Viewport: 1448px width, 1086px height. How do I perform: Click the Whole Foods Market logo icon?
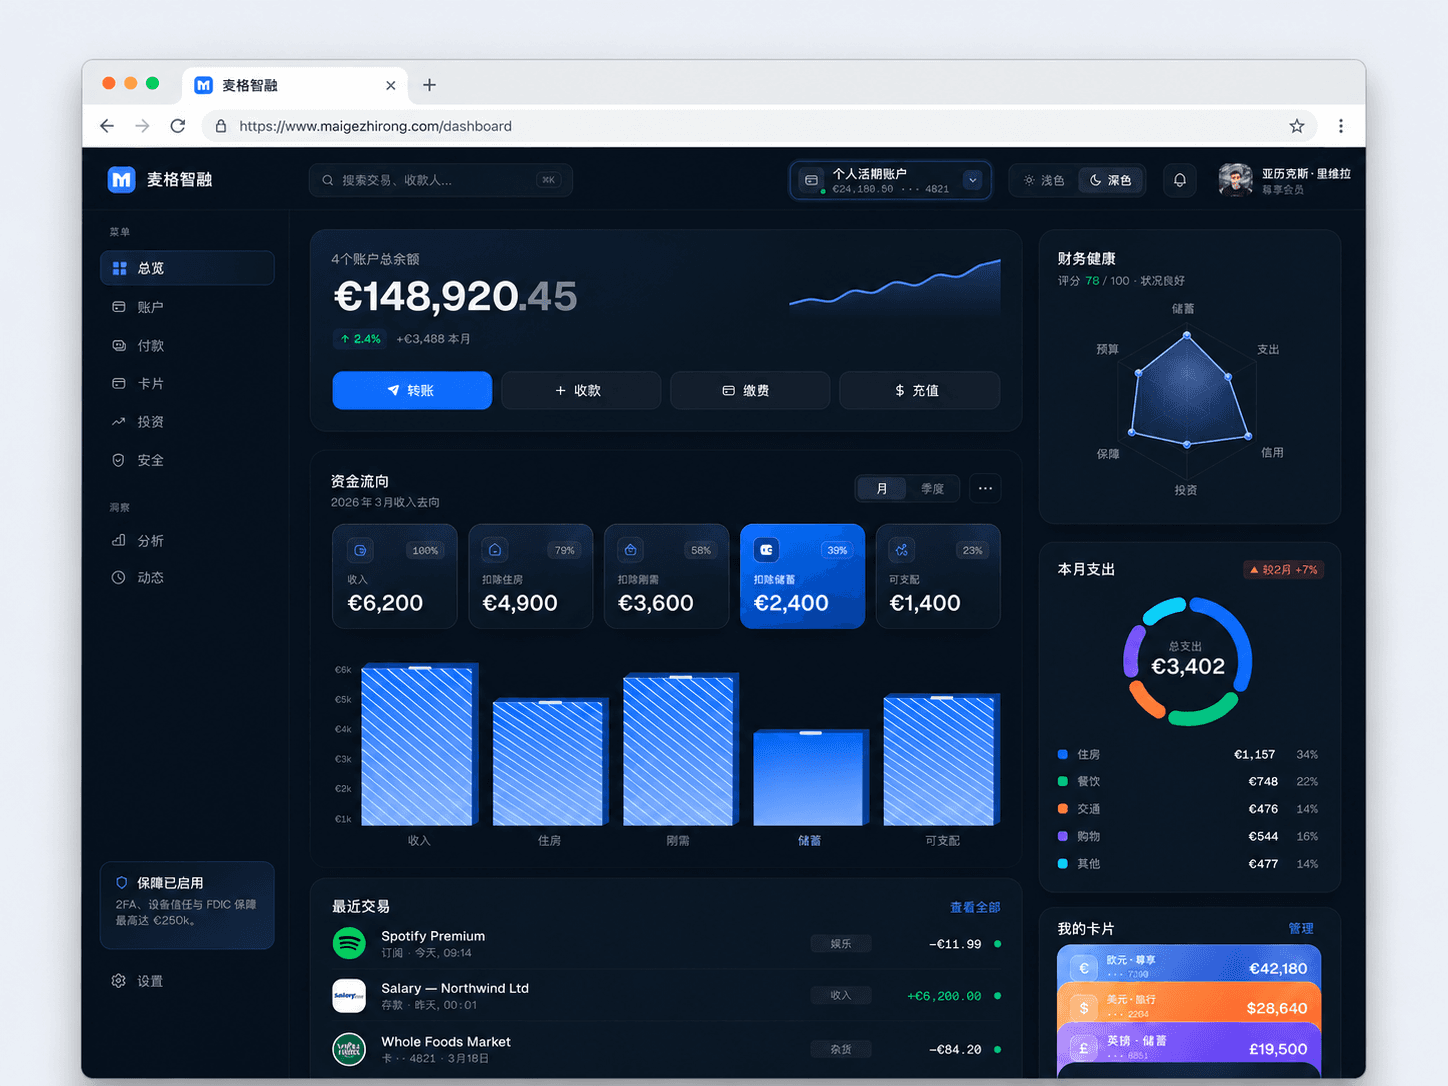(x=349, y=1049)
